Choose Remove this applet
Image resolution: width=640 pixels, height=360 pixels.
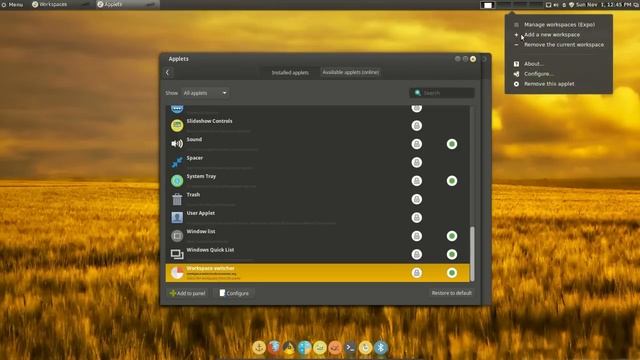[x=549, y=84]
